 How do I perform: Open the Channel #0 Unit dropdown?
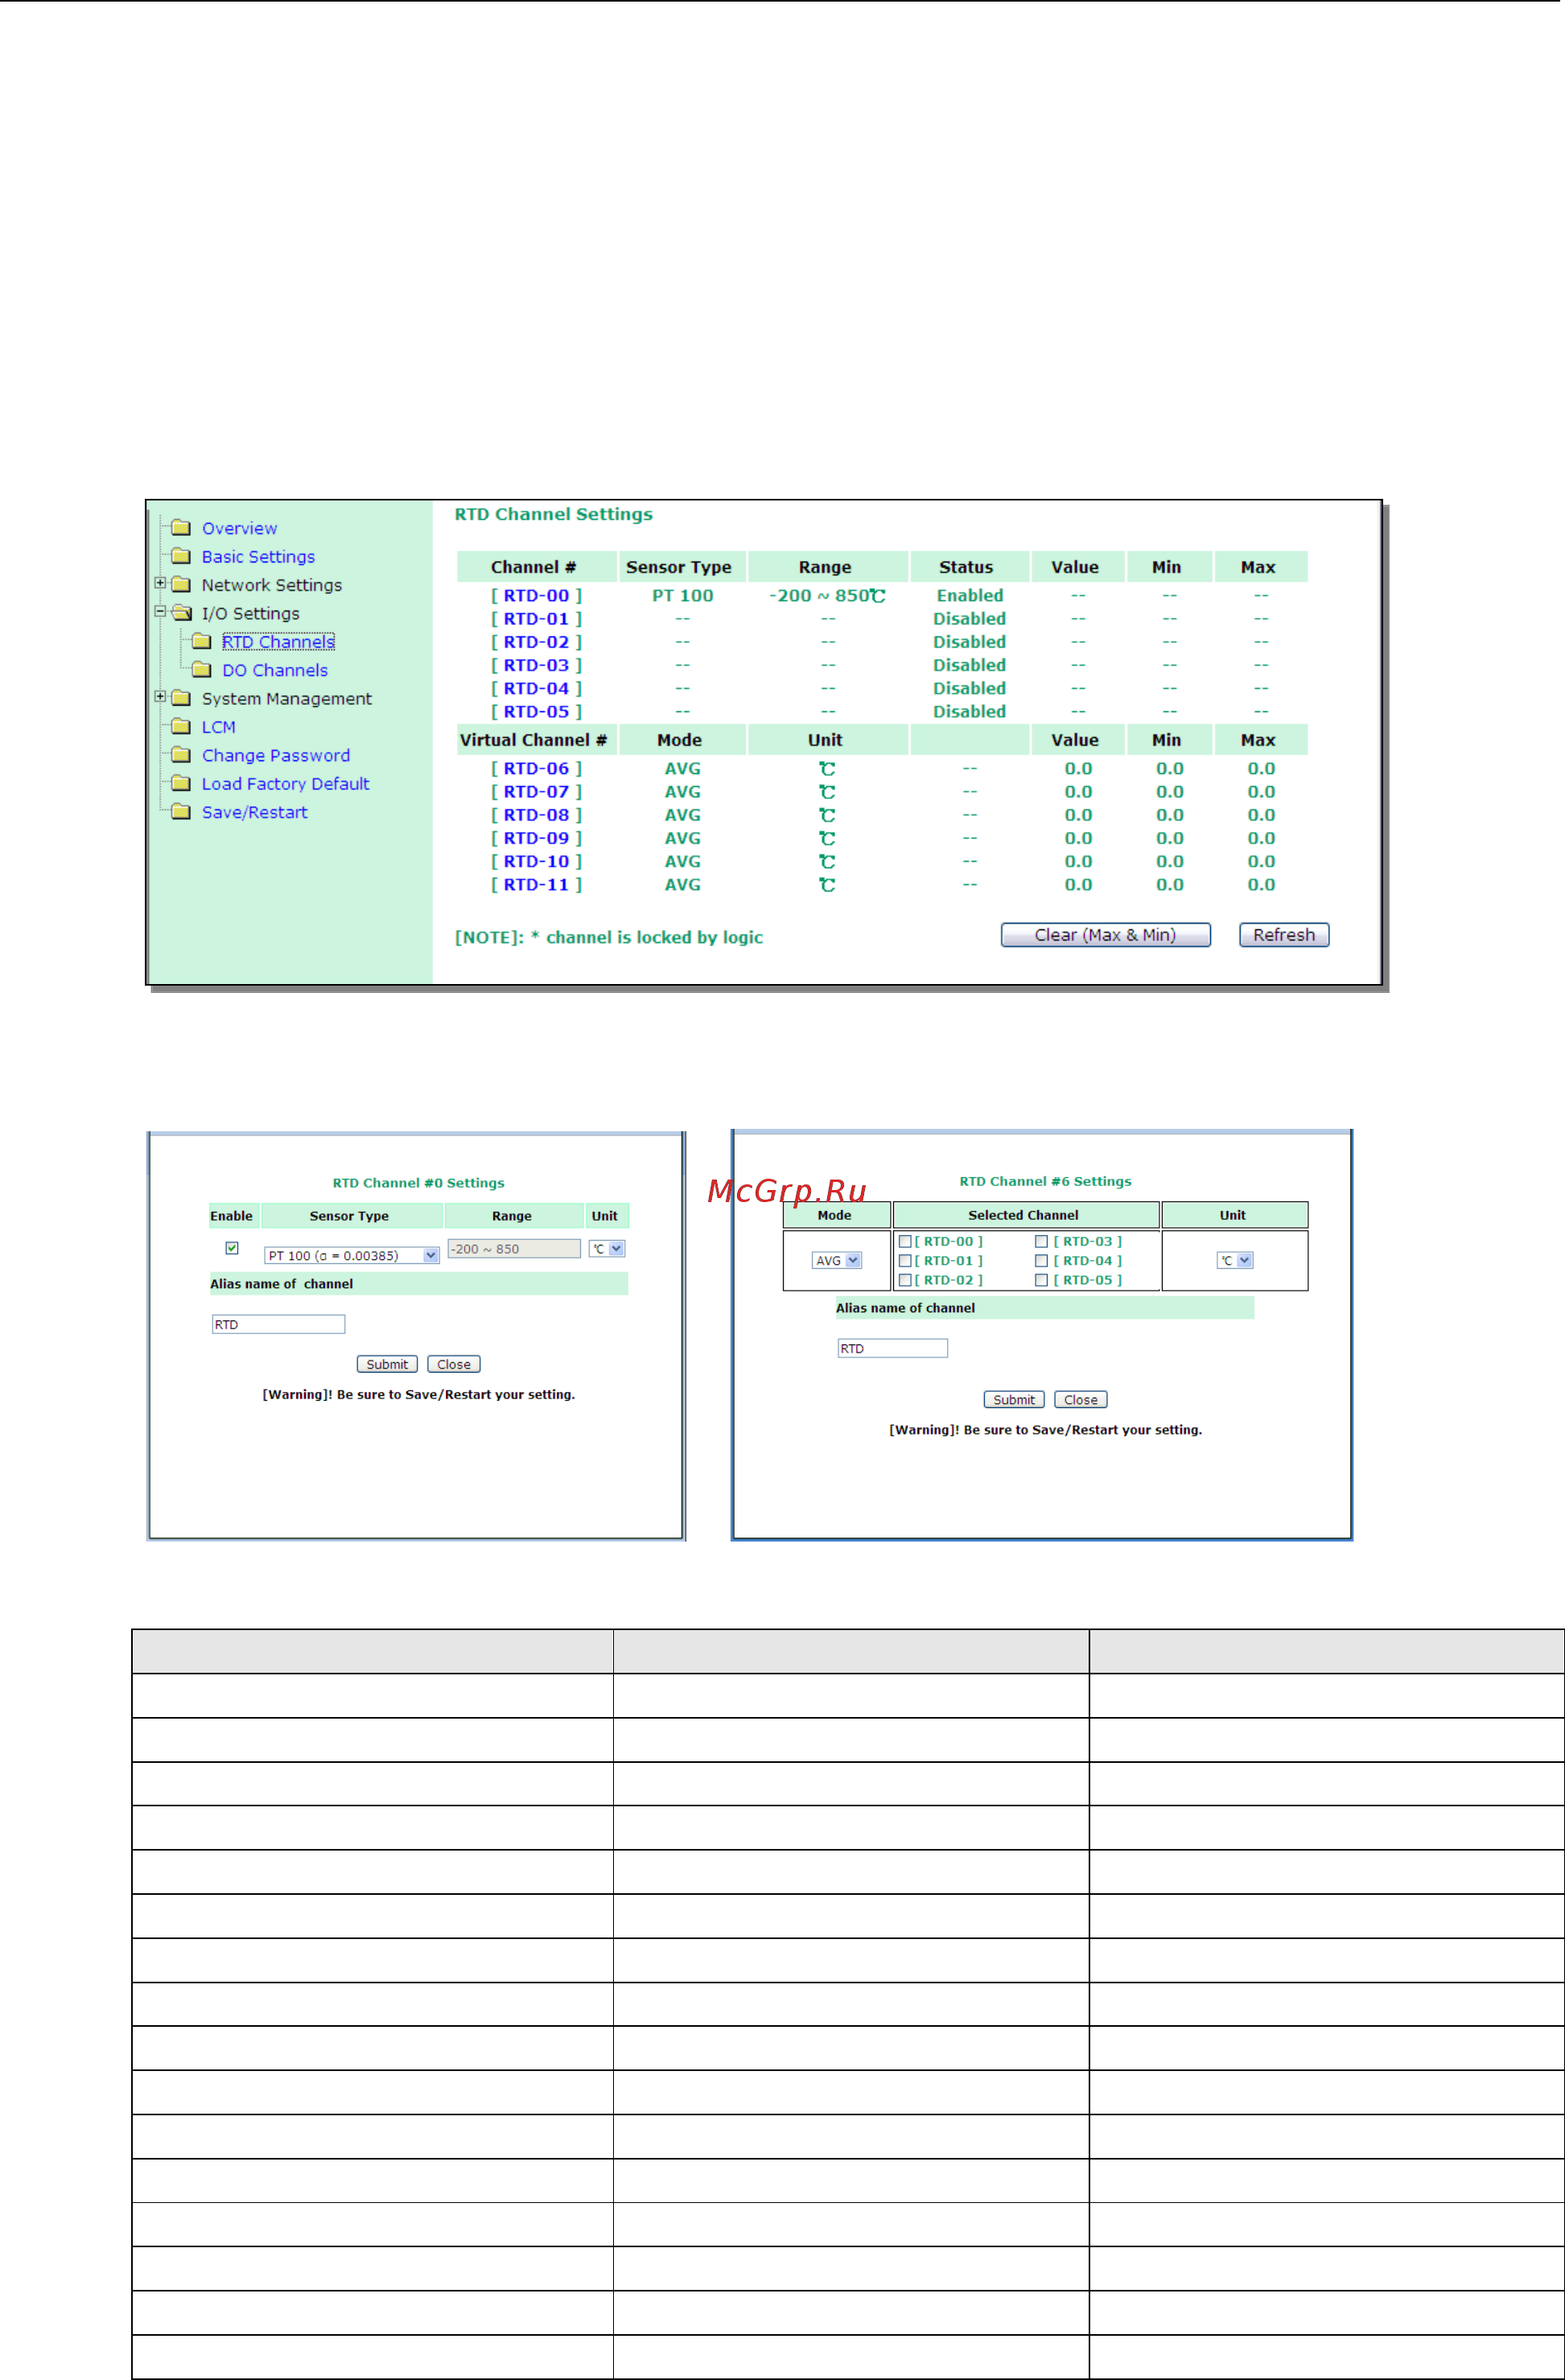click(x=607, y=1248)
